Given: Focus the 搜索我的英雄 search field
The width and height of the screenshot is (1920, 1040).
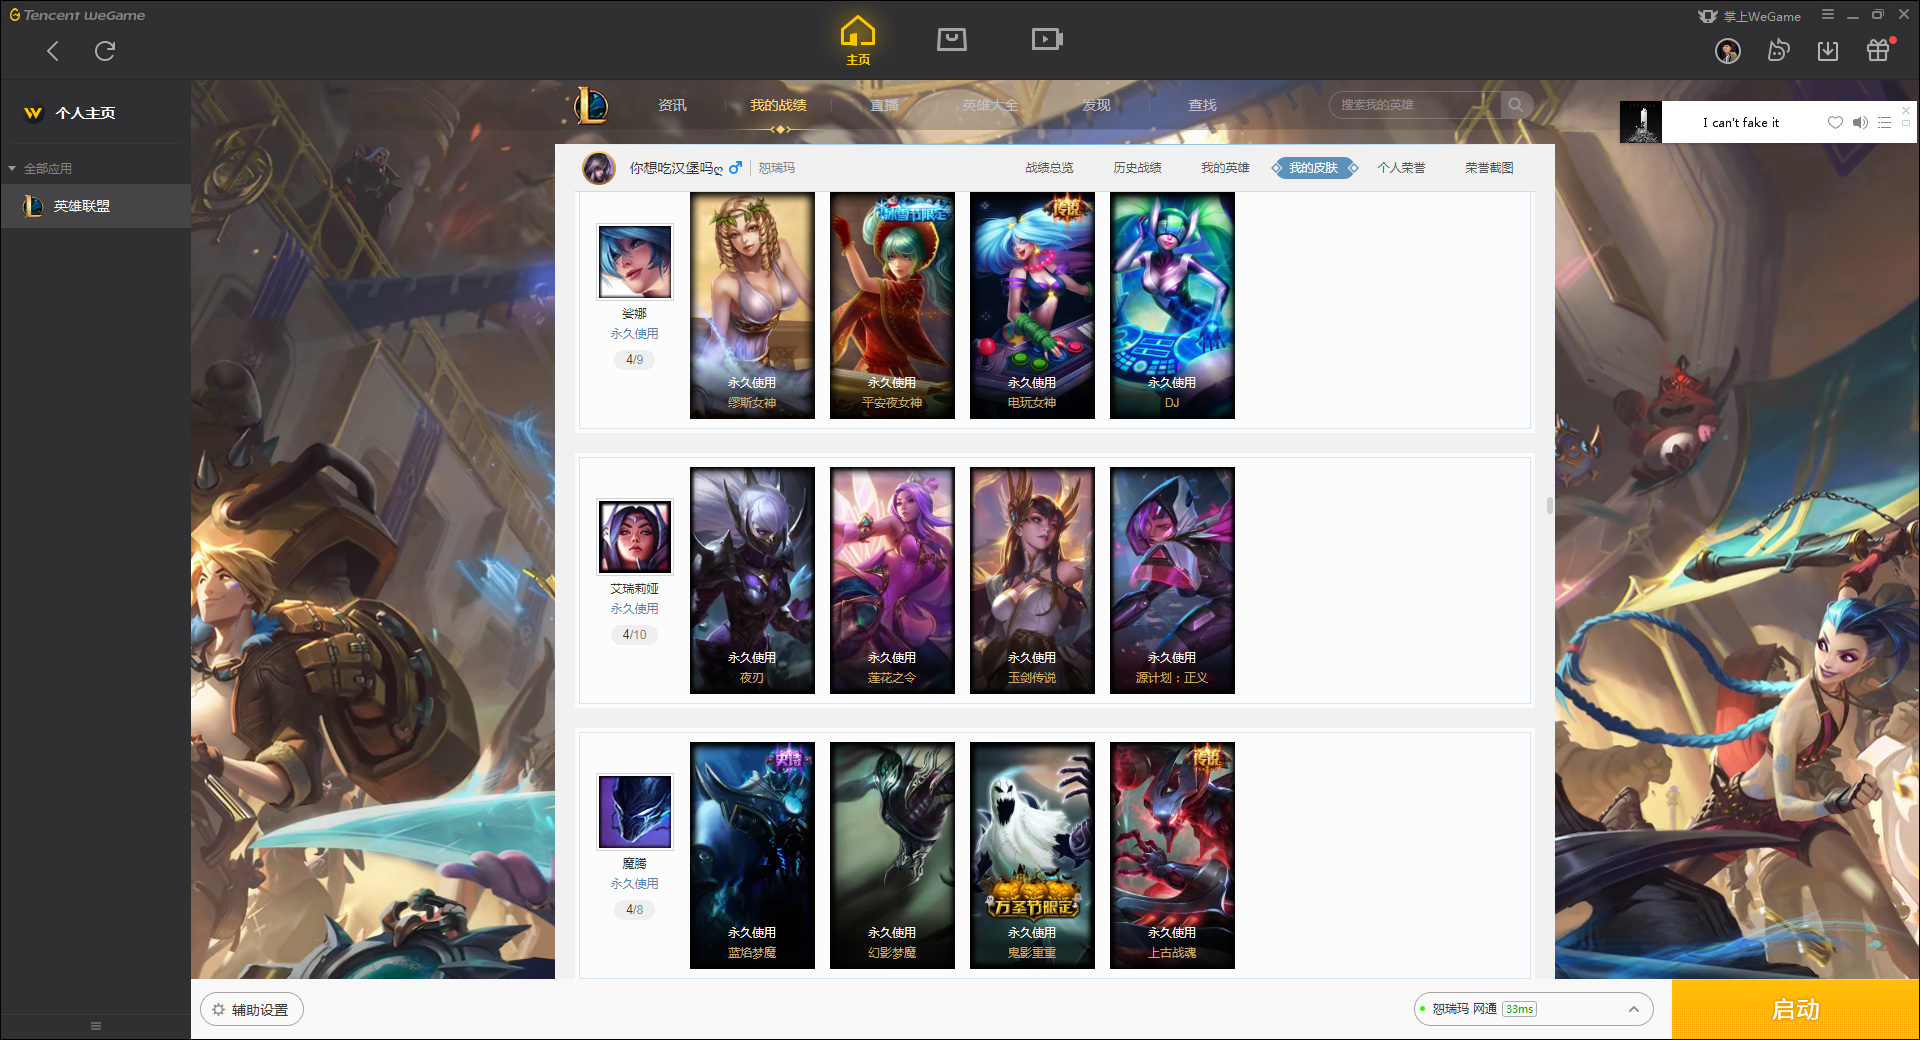Looking at the screenshot, I should click(x=1415, y=105).
